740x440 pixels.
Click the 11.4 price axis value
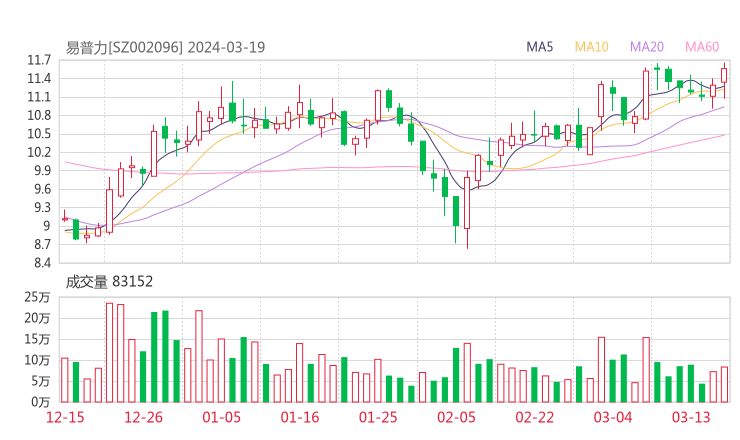click(39, 79)
